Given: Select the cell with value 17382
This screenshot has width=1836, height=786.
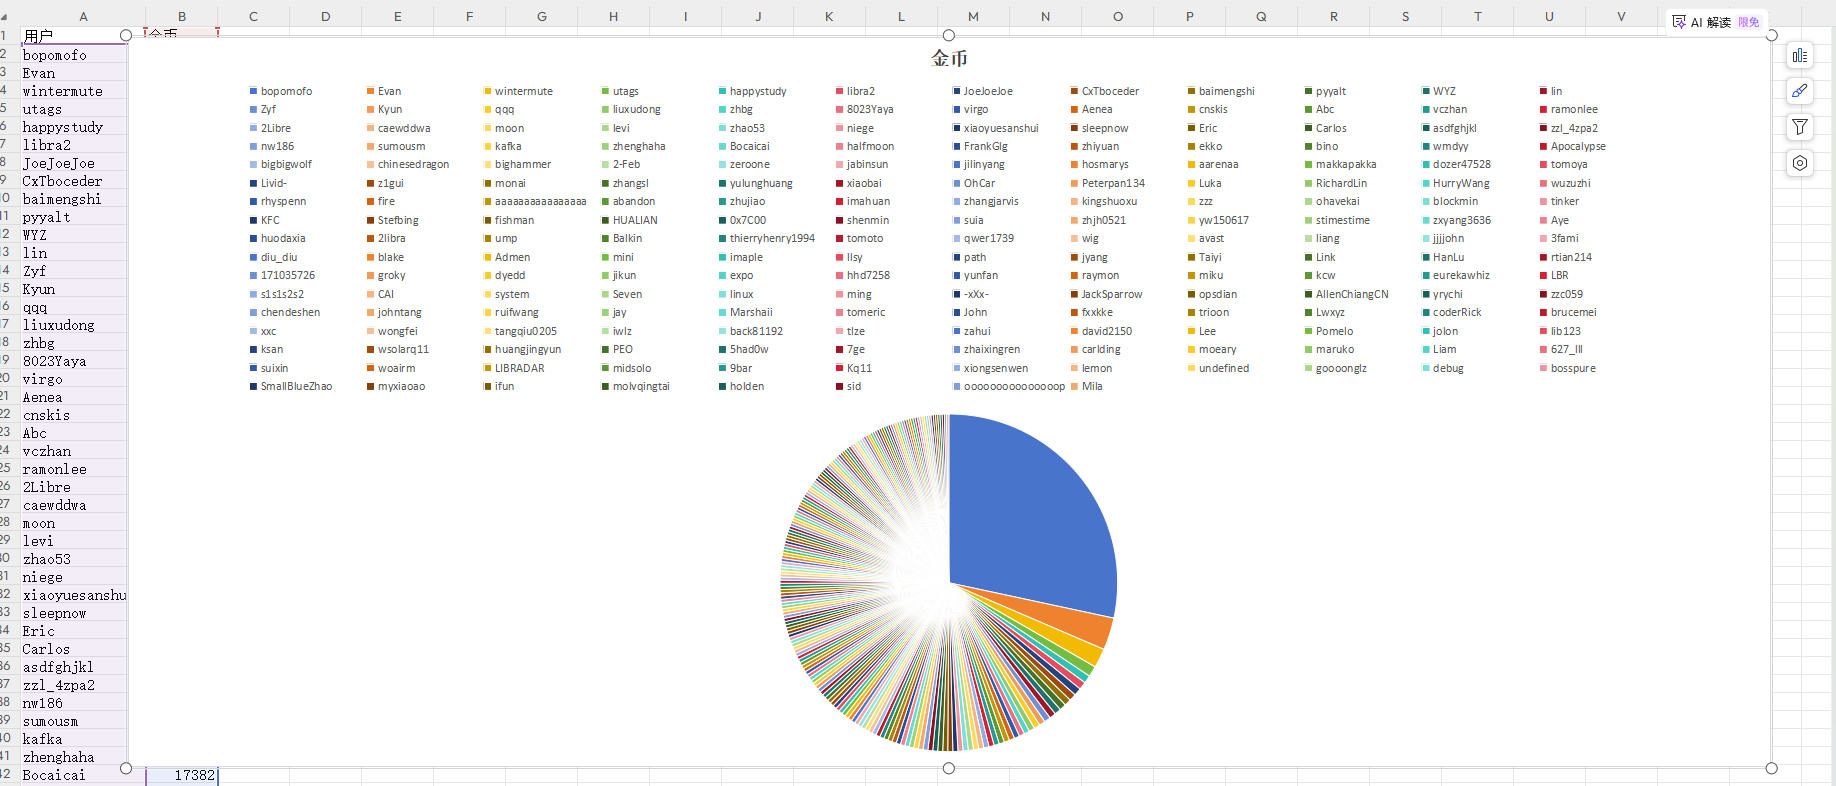Looking at the screenshot, I should pos(182,775).
